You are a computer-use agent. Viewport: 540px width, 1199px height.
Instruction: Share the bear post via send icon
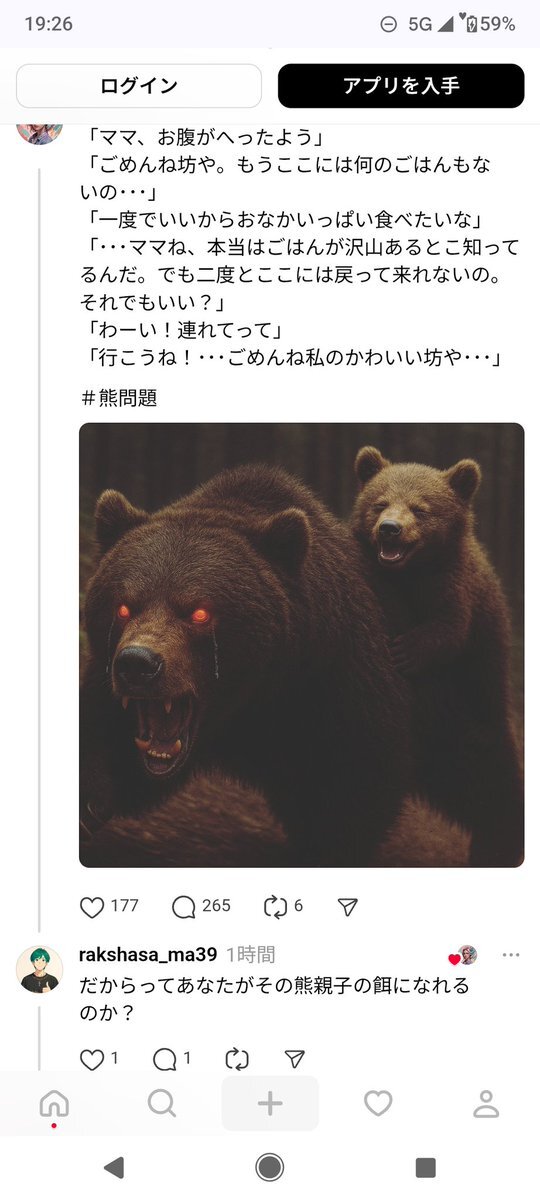point(348,907)
